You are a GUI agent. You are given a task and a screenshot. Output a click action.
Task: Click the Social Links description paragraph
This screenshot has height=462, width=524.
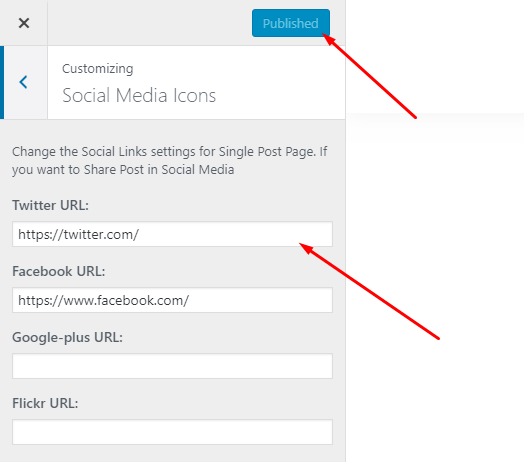(170, 160)
